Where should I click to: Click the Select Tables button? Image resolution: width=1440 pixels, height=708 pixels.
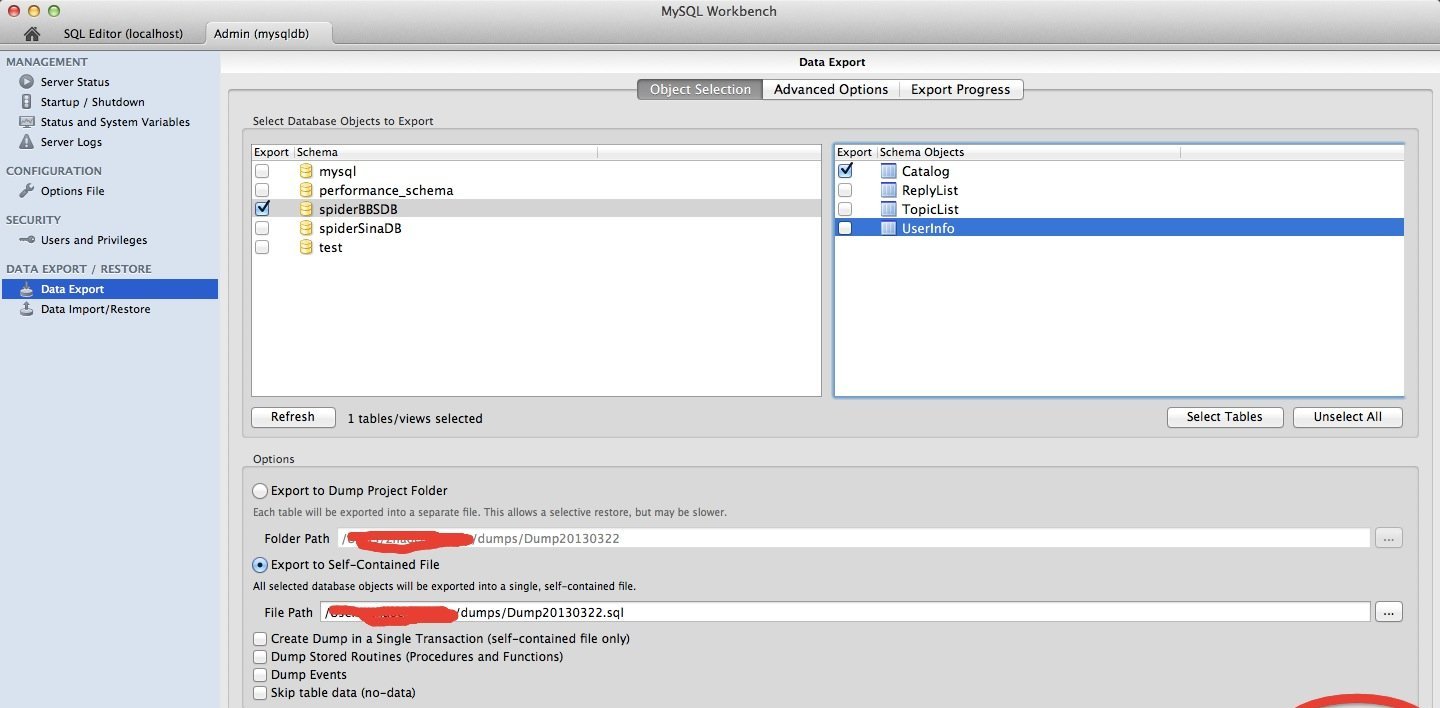point(1225,417)
